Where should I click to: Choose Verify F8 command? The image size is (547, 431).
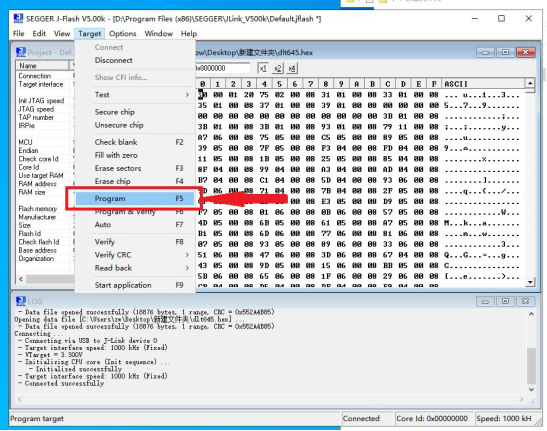(x=135, y=241)
